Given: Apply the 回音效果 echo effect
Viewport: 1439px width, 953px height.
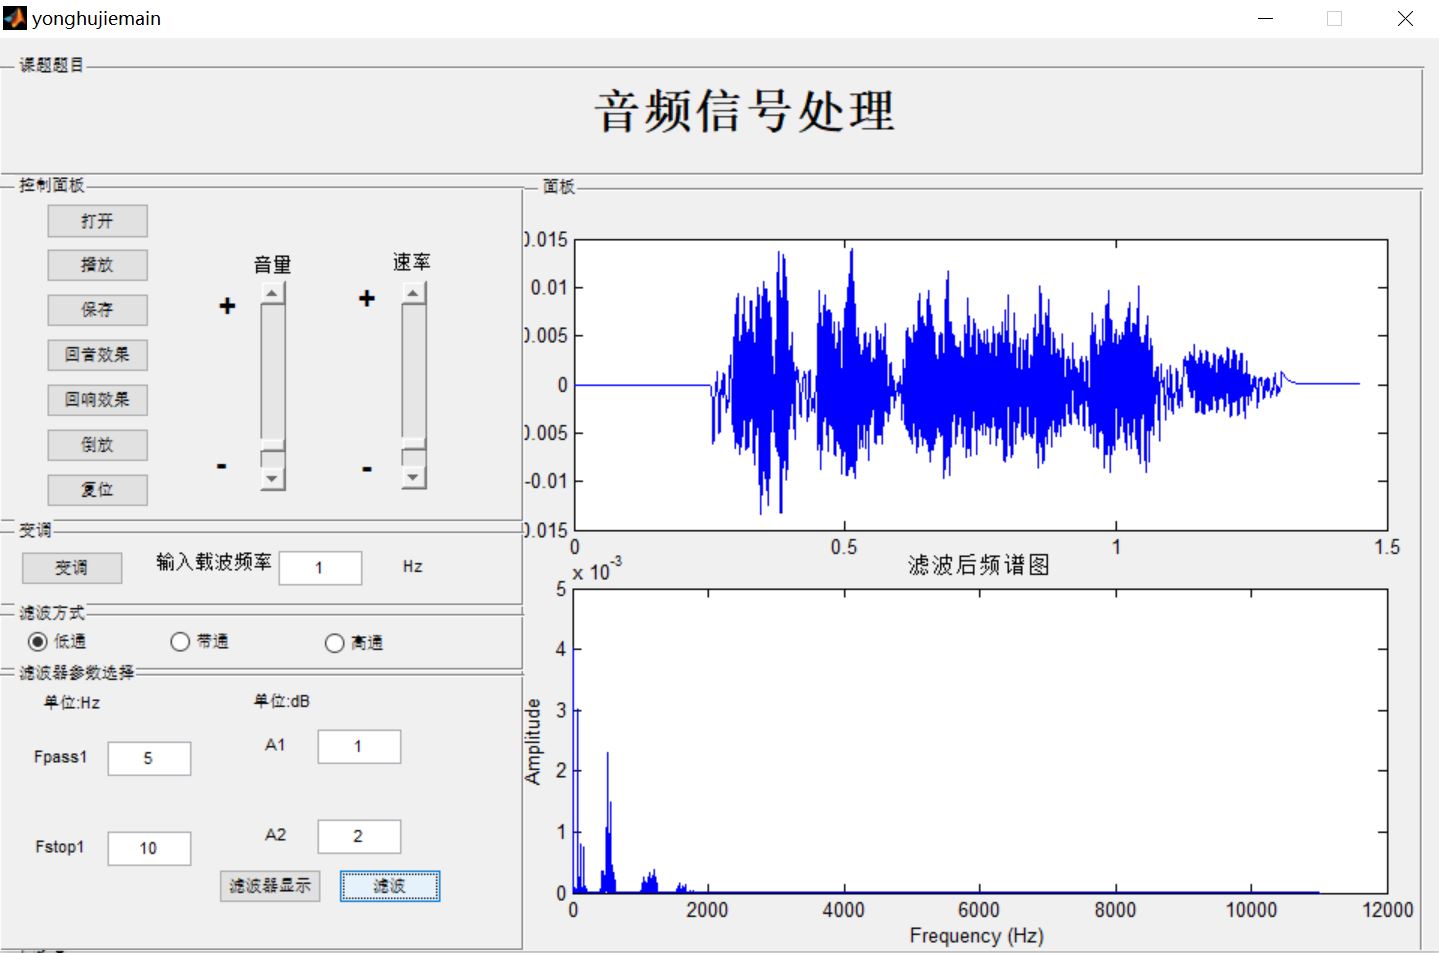Looking at the screenshot, I should click(x=98, y=355).
